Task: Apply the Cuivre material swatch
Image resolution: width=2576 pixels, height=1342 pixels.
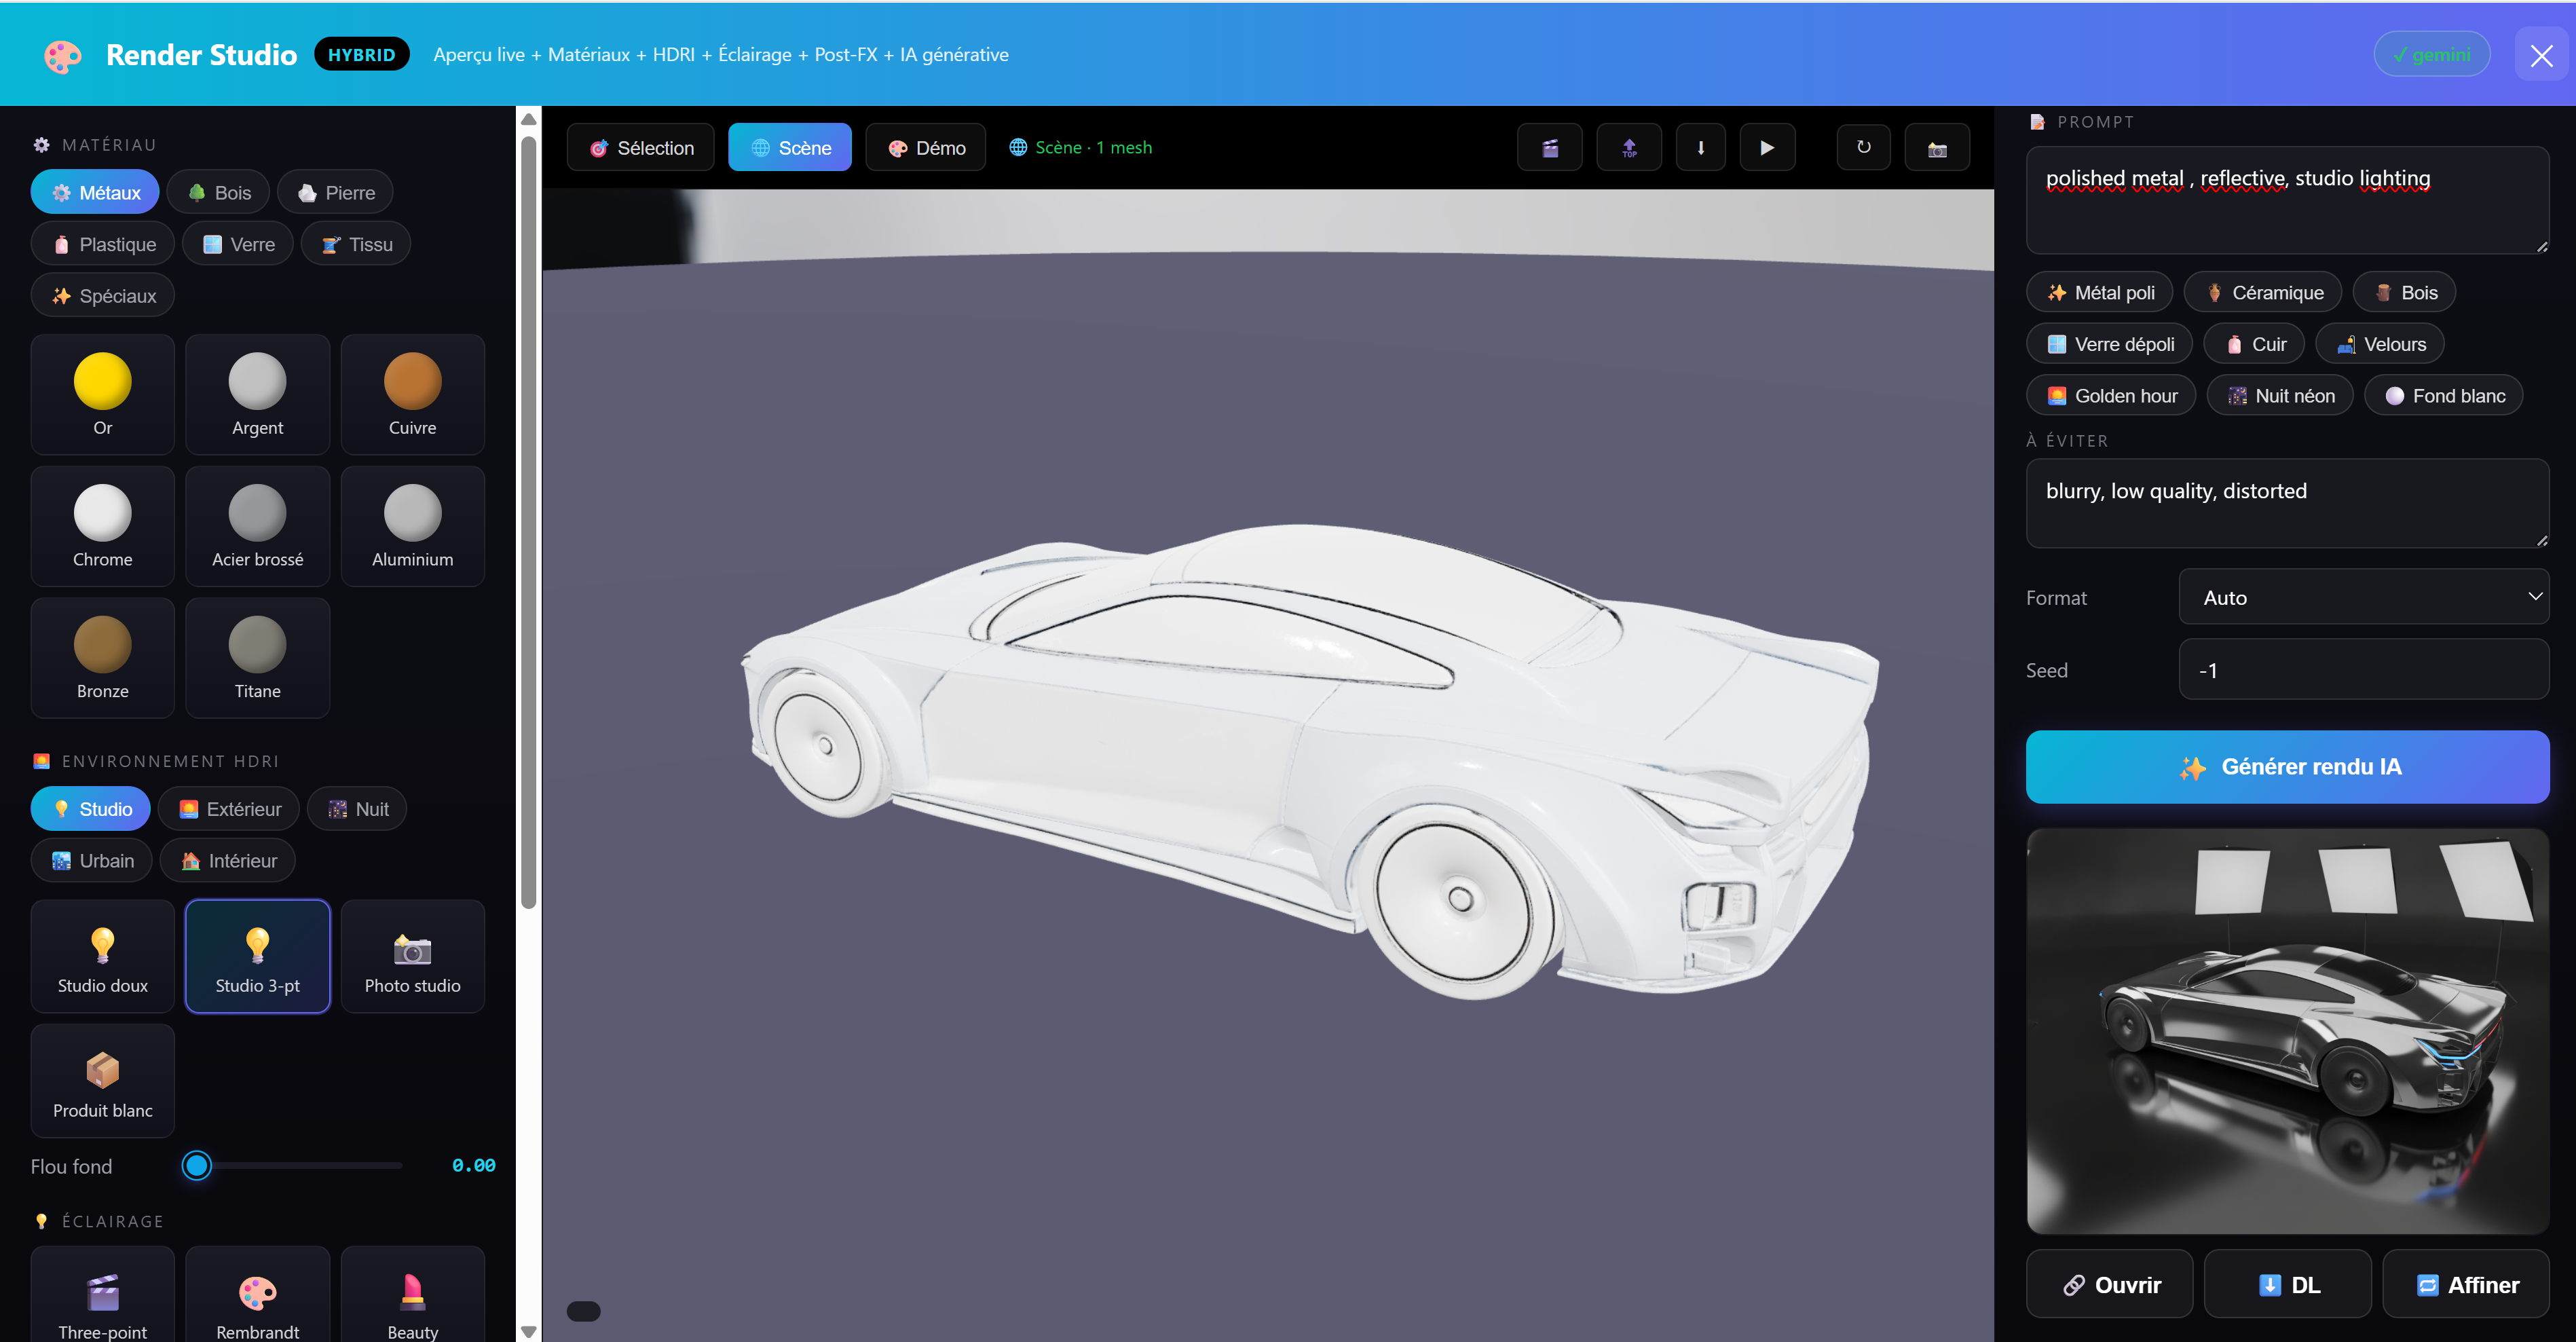Action: pos(413,395)
